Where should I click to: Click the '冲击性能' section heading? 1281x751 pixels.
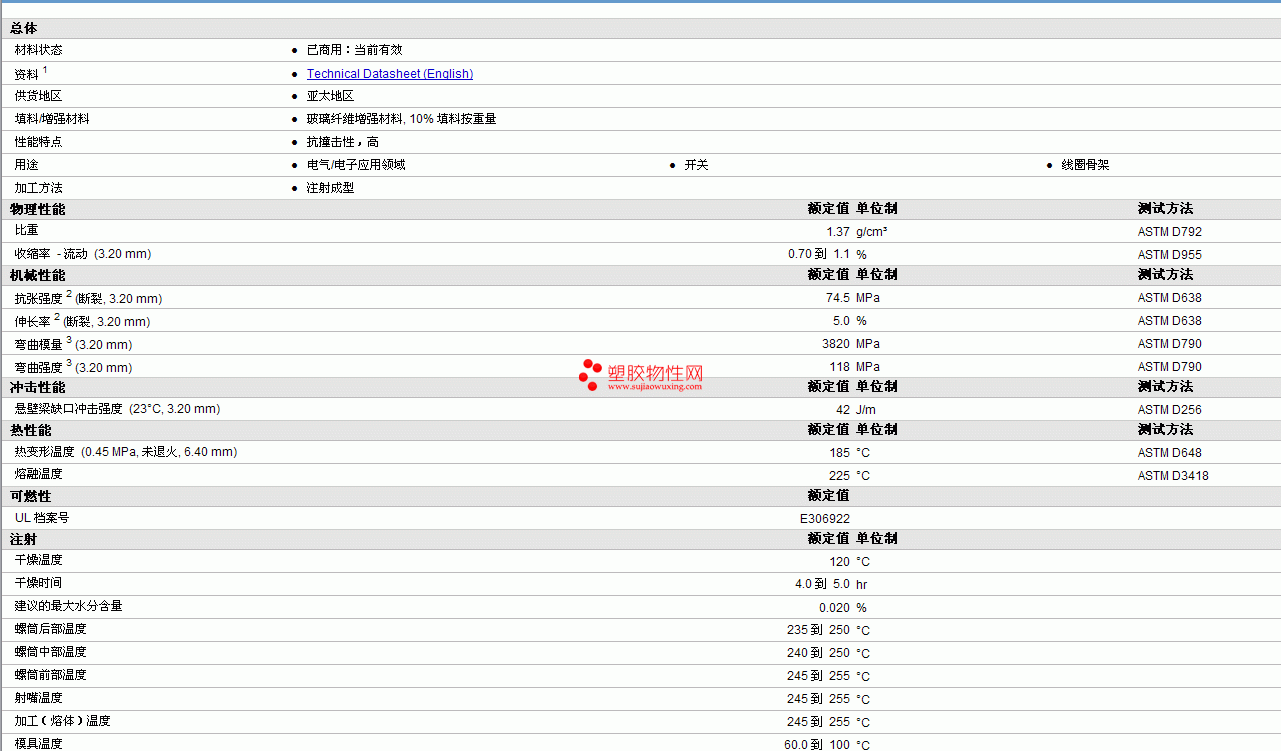[x=38, y=387]
